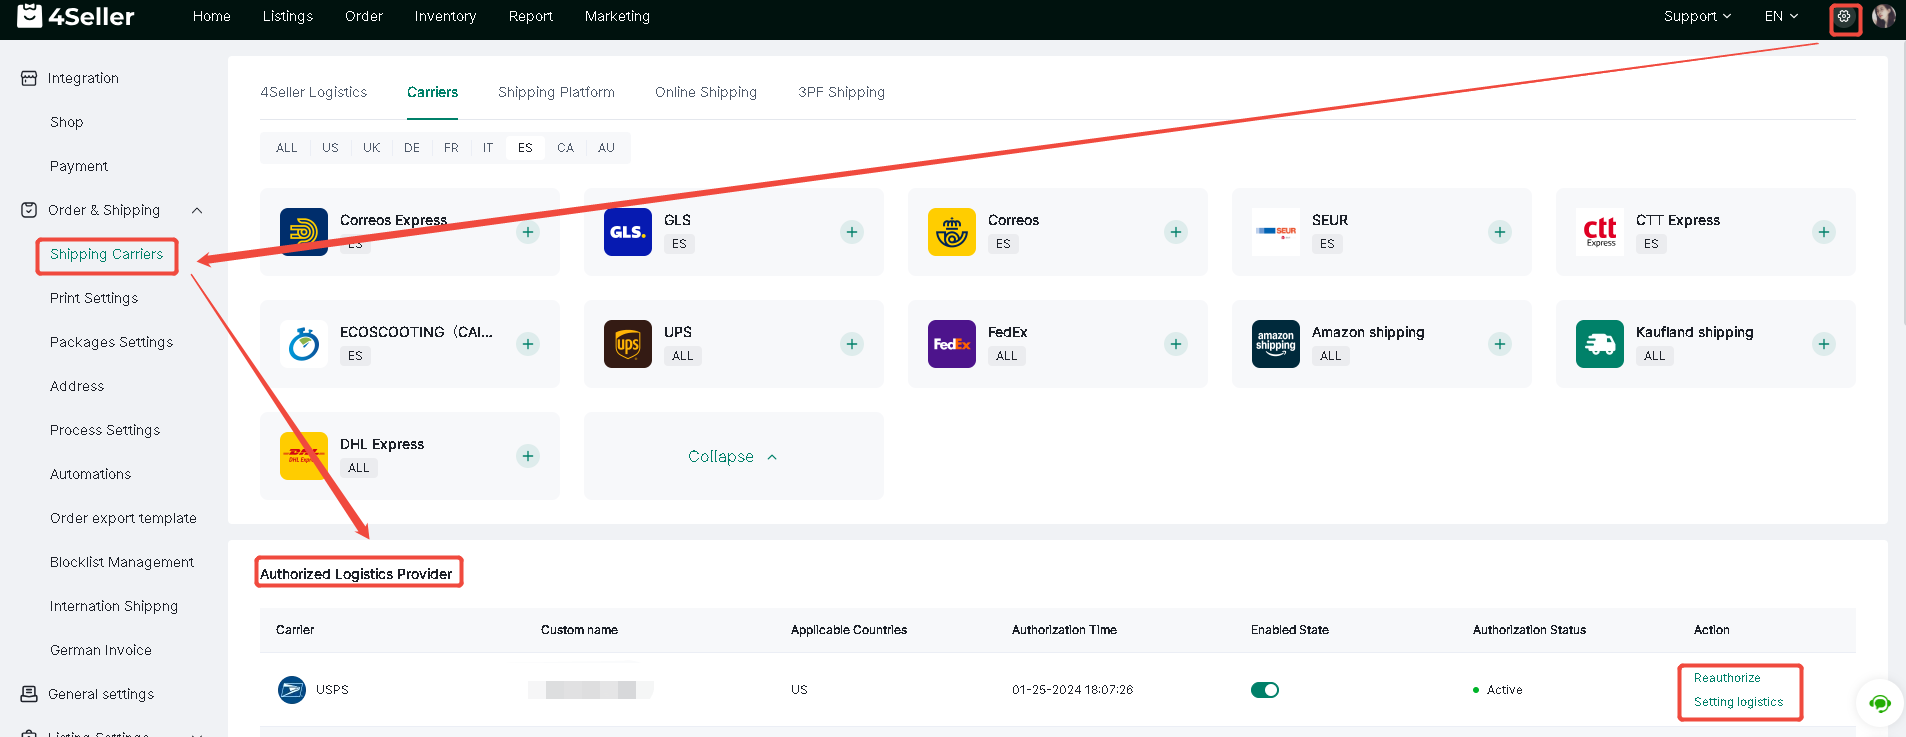The width and height of the screenshot is (1906, 737).
Task: Open the settings gear icon
Action: point(1844,16)
